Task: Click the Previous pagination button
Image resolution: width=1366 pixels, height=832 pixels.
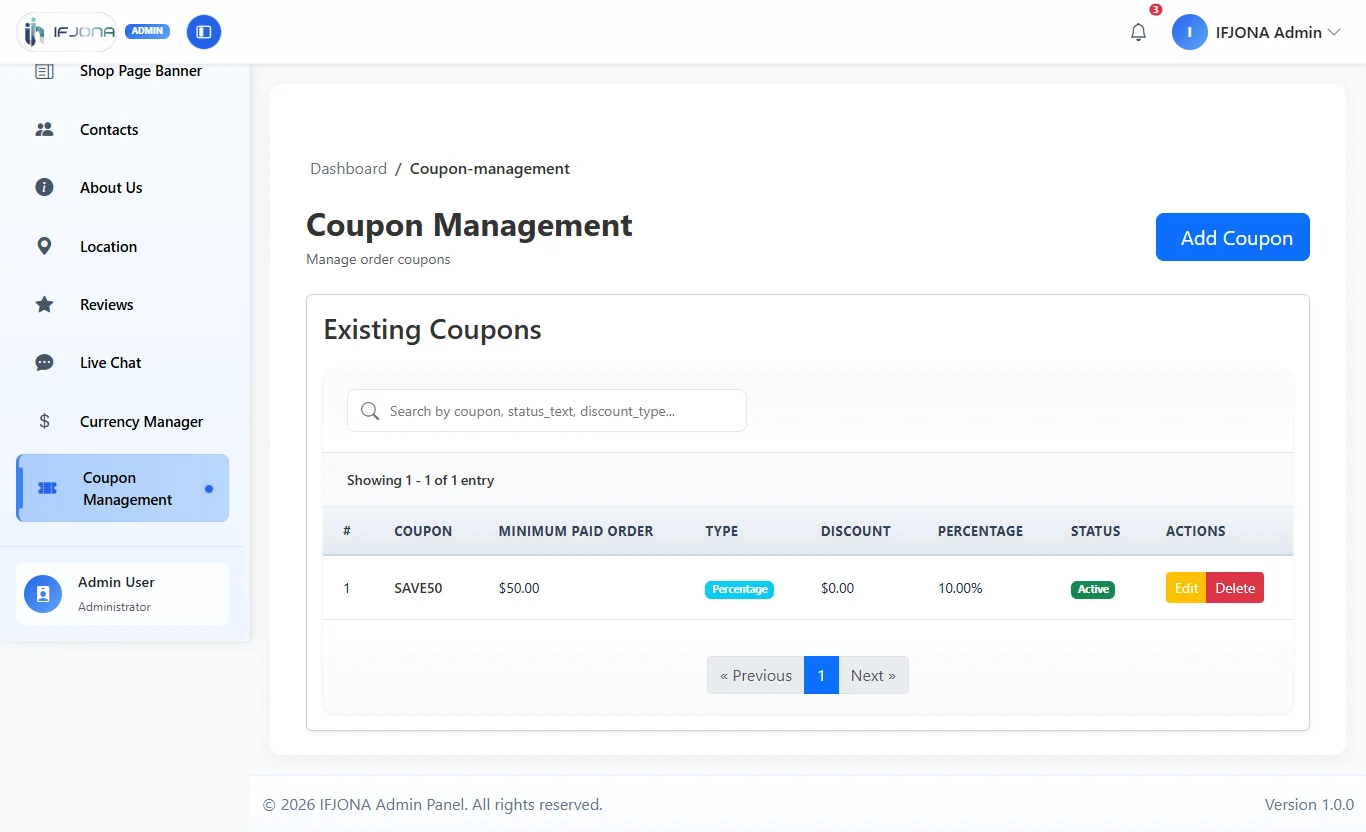Action: click(x=755, y=675)
